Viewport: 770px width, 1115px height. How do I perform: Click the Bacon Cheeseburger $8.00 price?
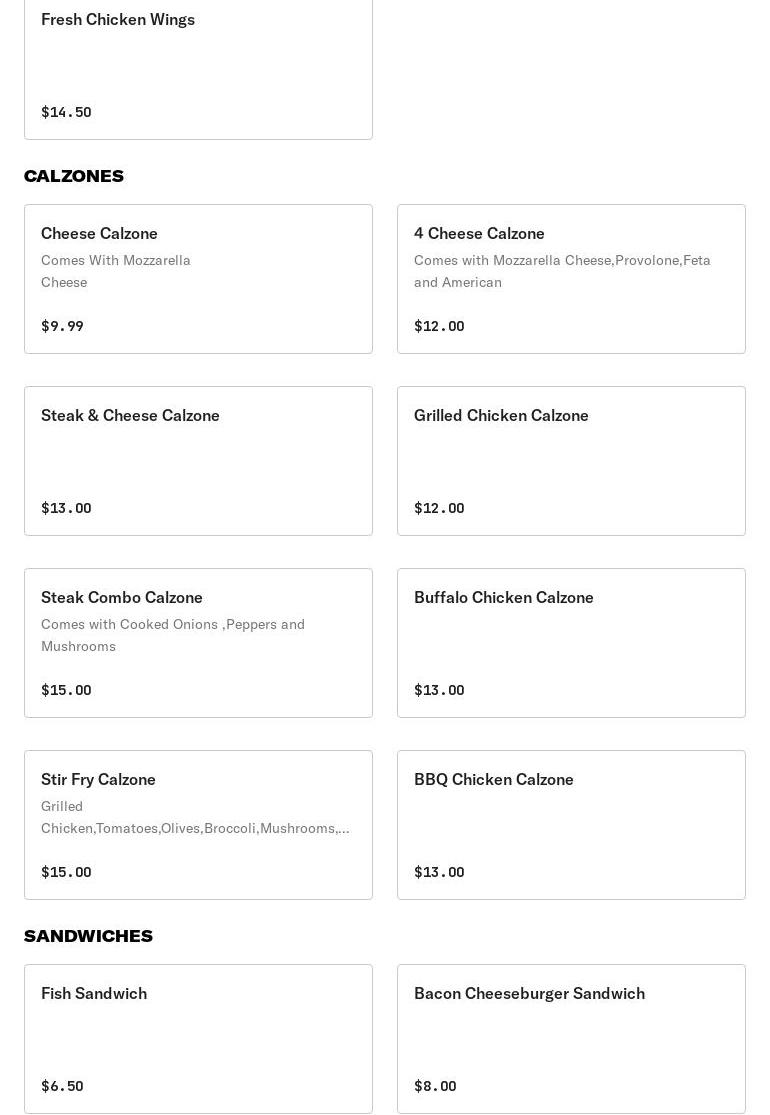435,1086
